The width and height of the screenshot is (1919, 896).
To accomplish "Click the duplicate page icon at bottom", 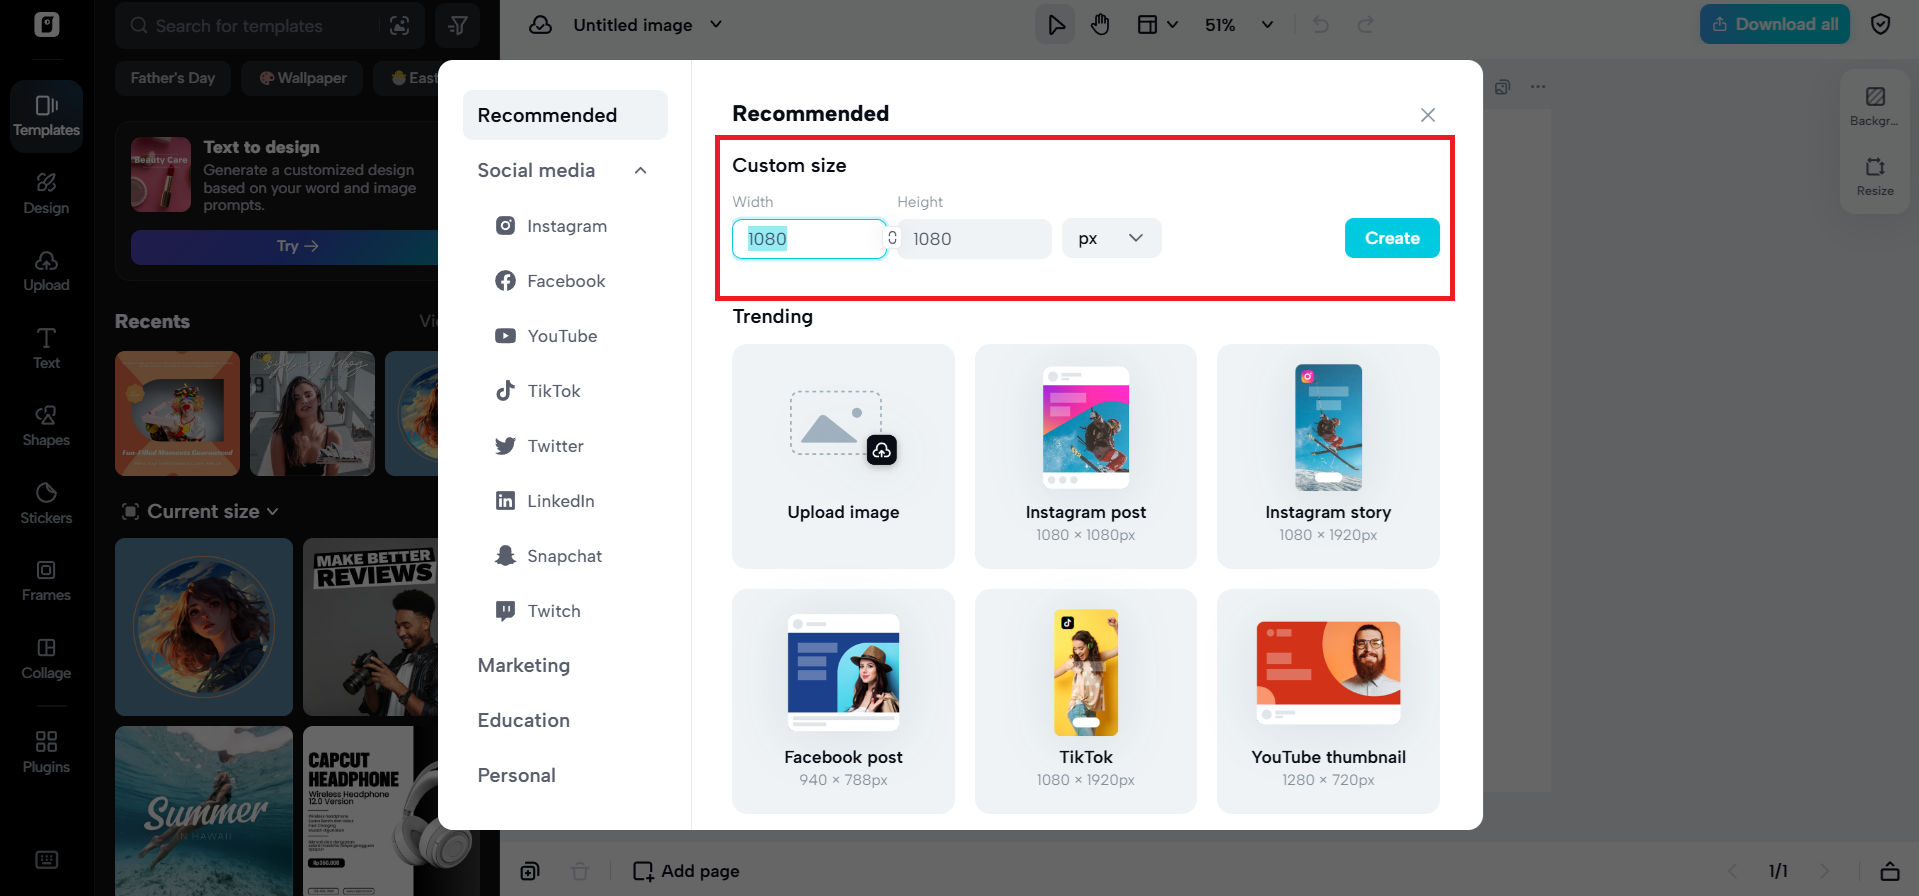I will click(x=530, y=871).
